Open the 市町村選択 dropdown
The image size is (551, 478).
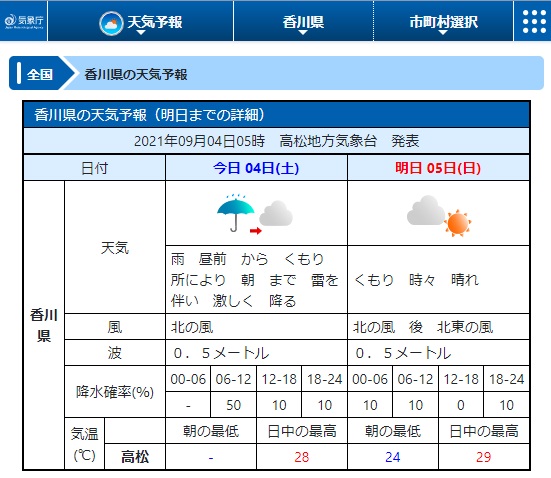point(443,22)
